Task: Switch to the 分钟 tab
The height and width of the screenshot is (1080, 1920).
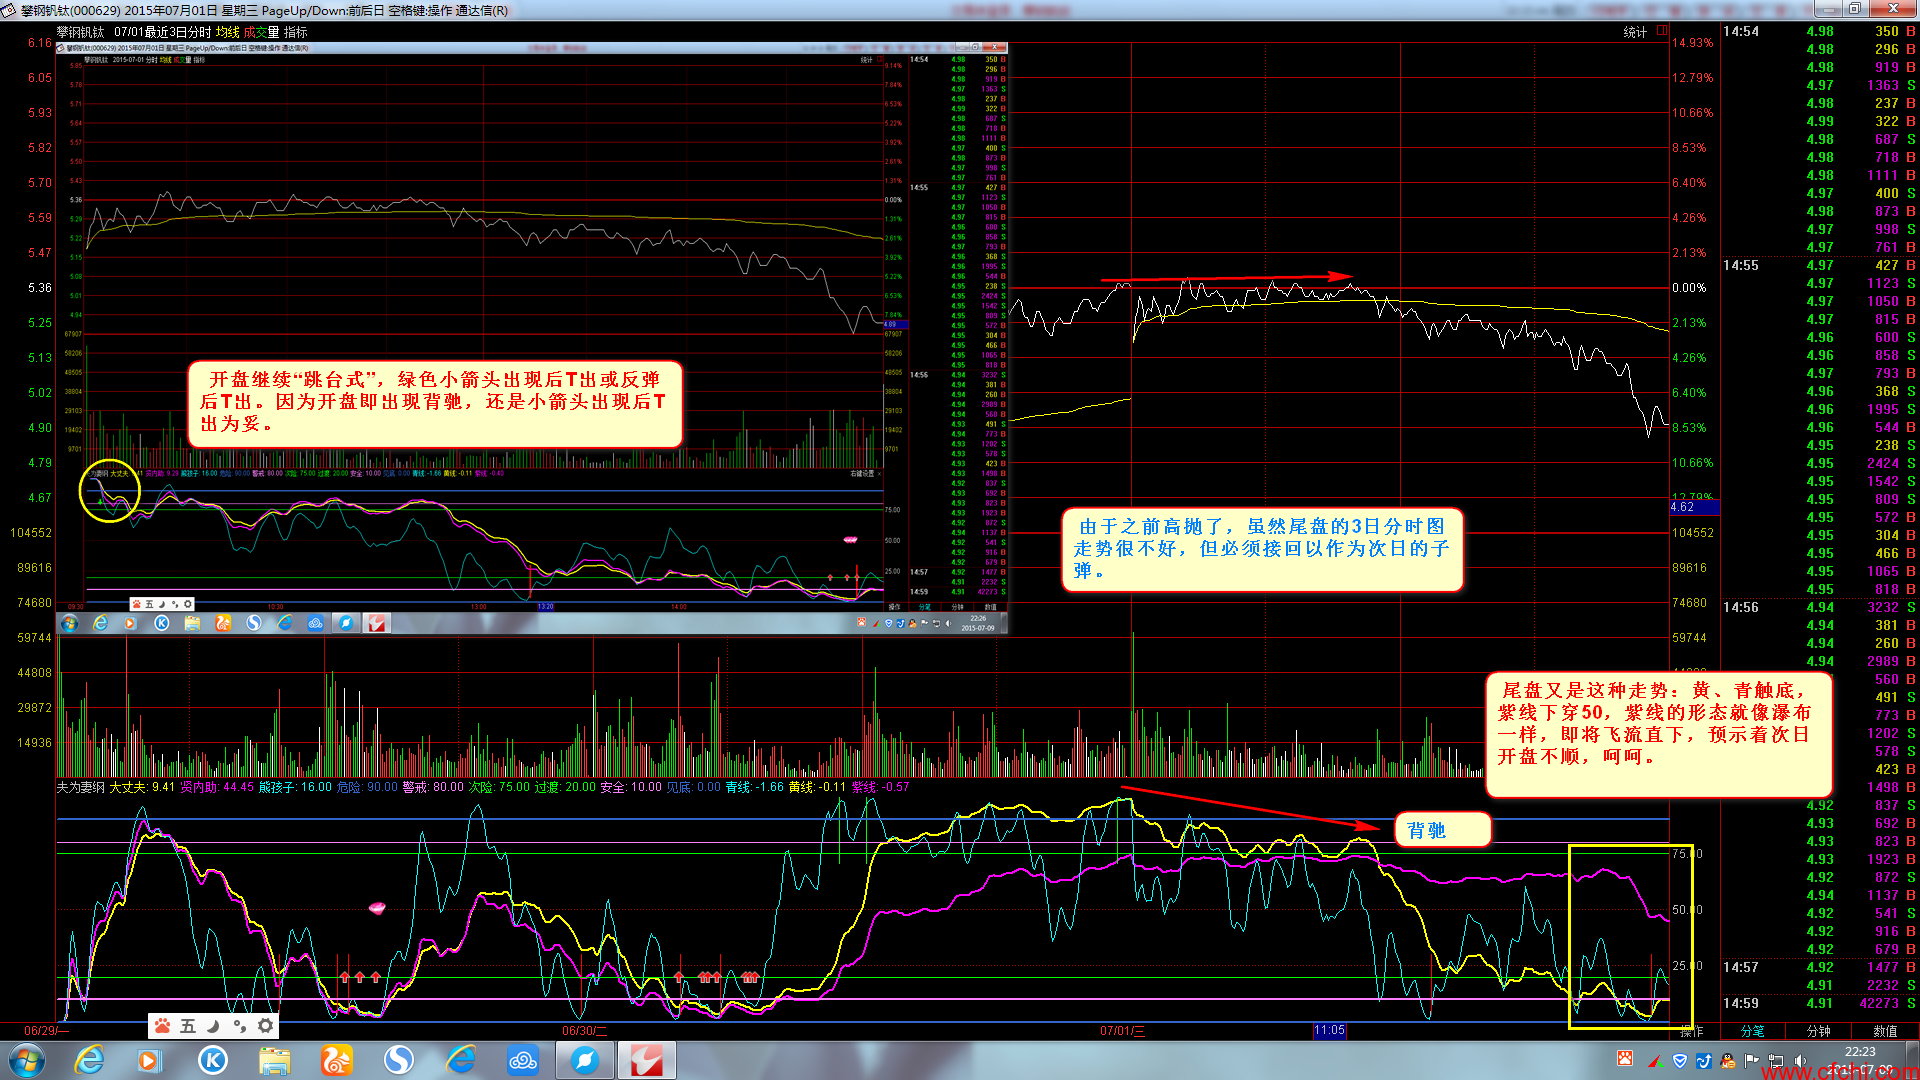Action: pyautogui.click(x=1818, y=1031)
